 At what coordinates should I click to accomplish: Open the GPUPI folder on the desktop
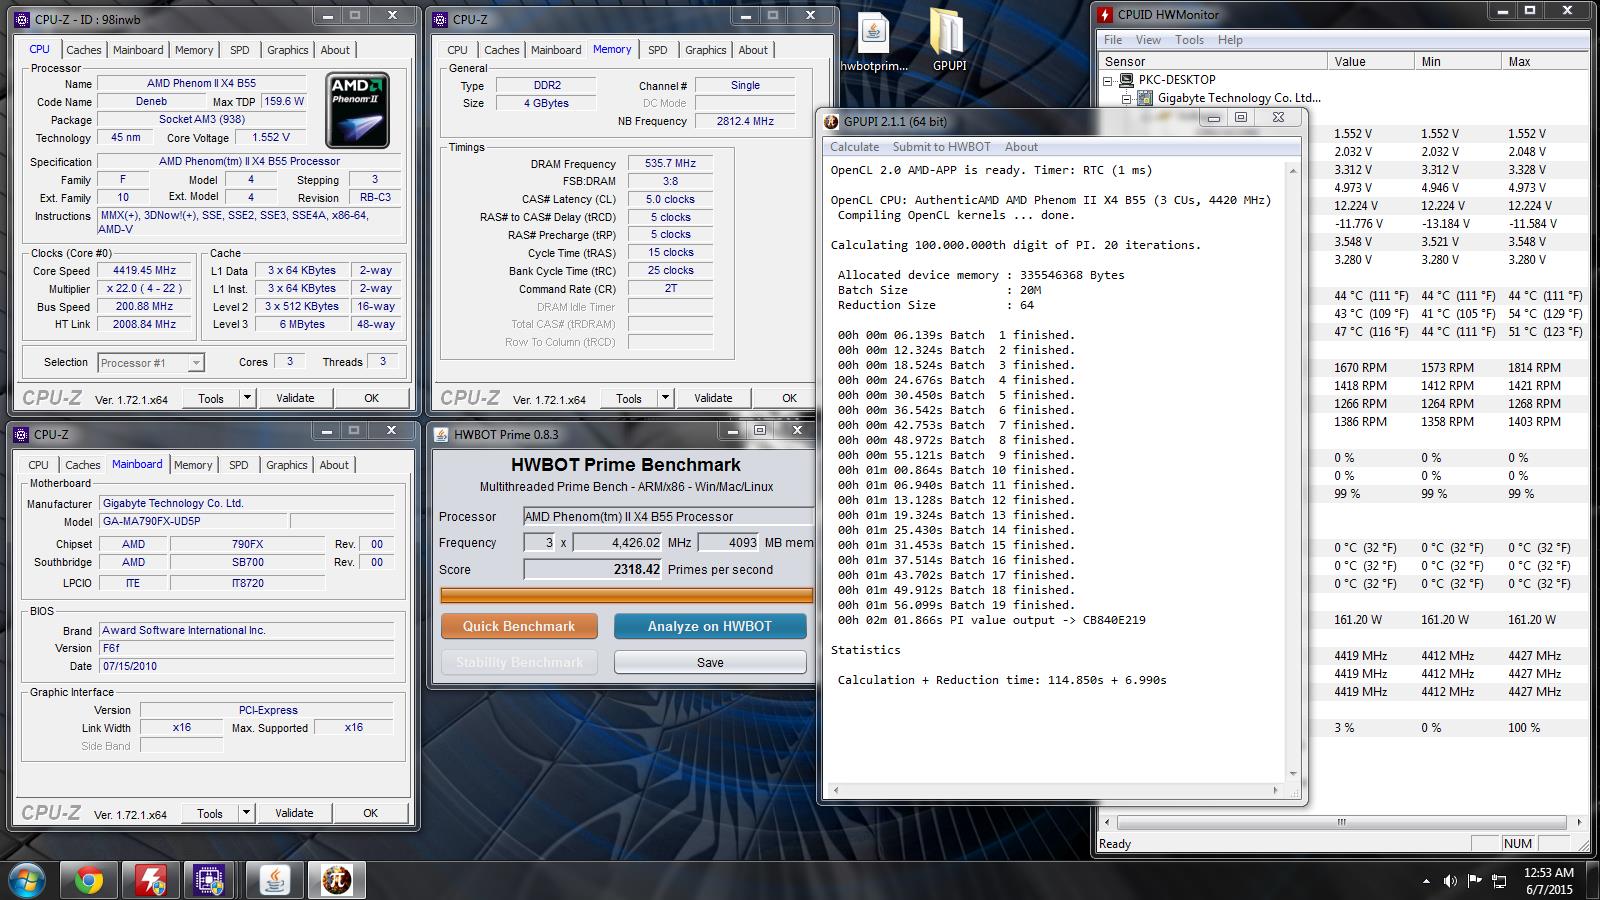pos(948,33)
